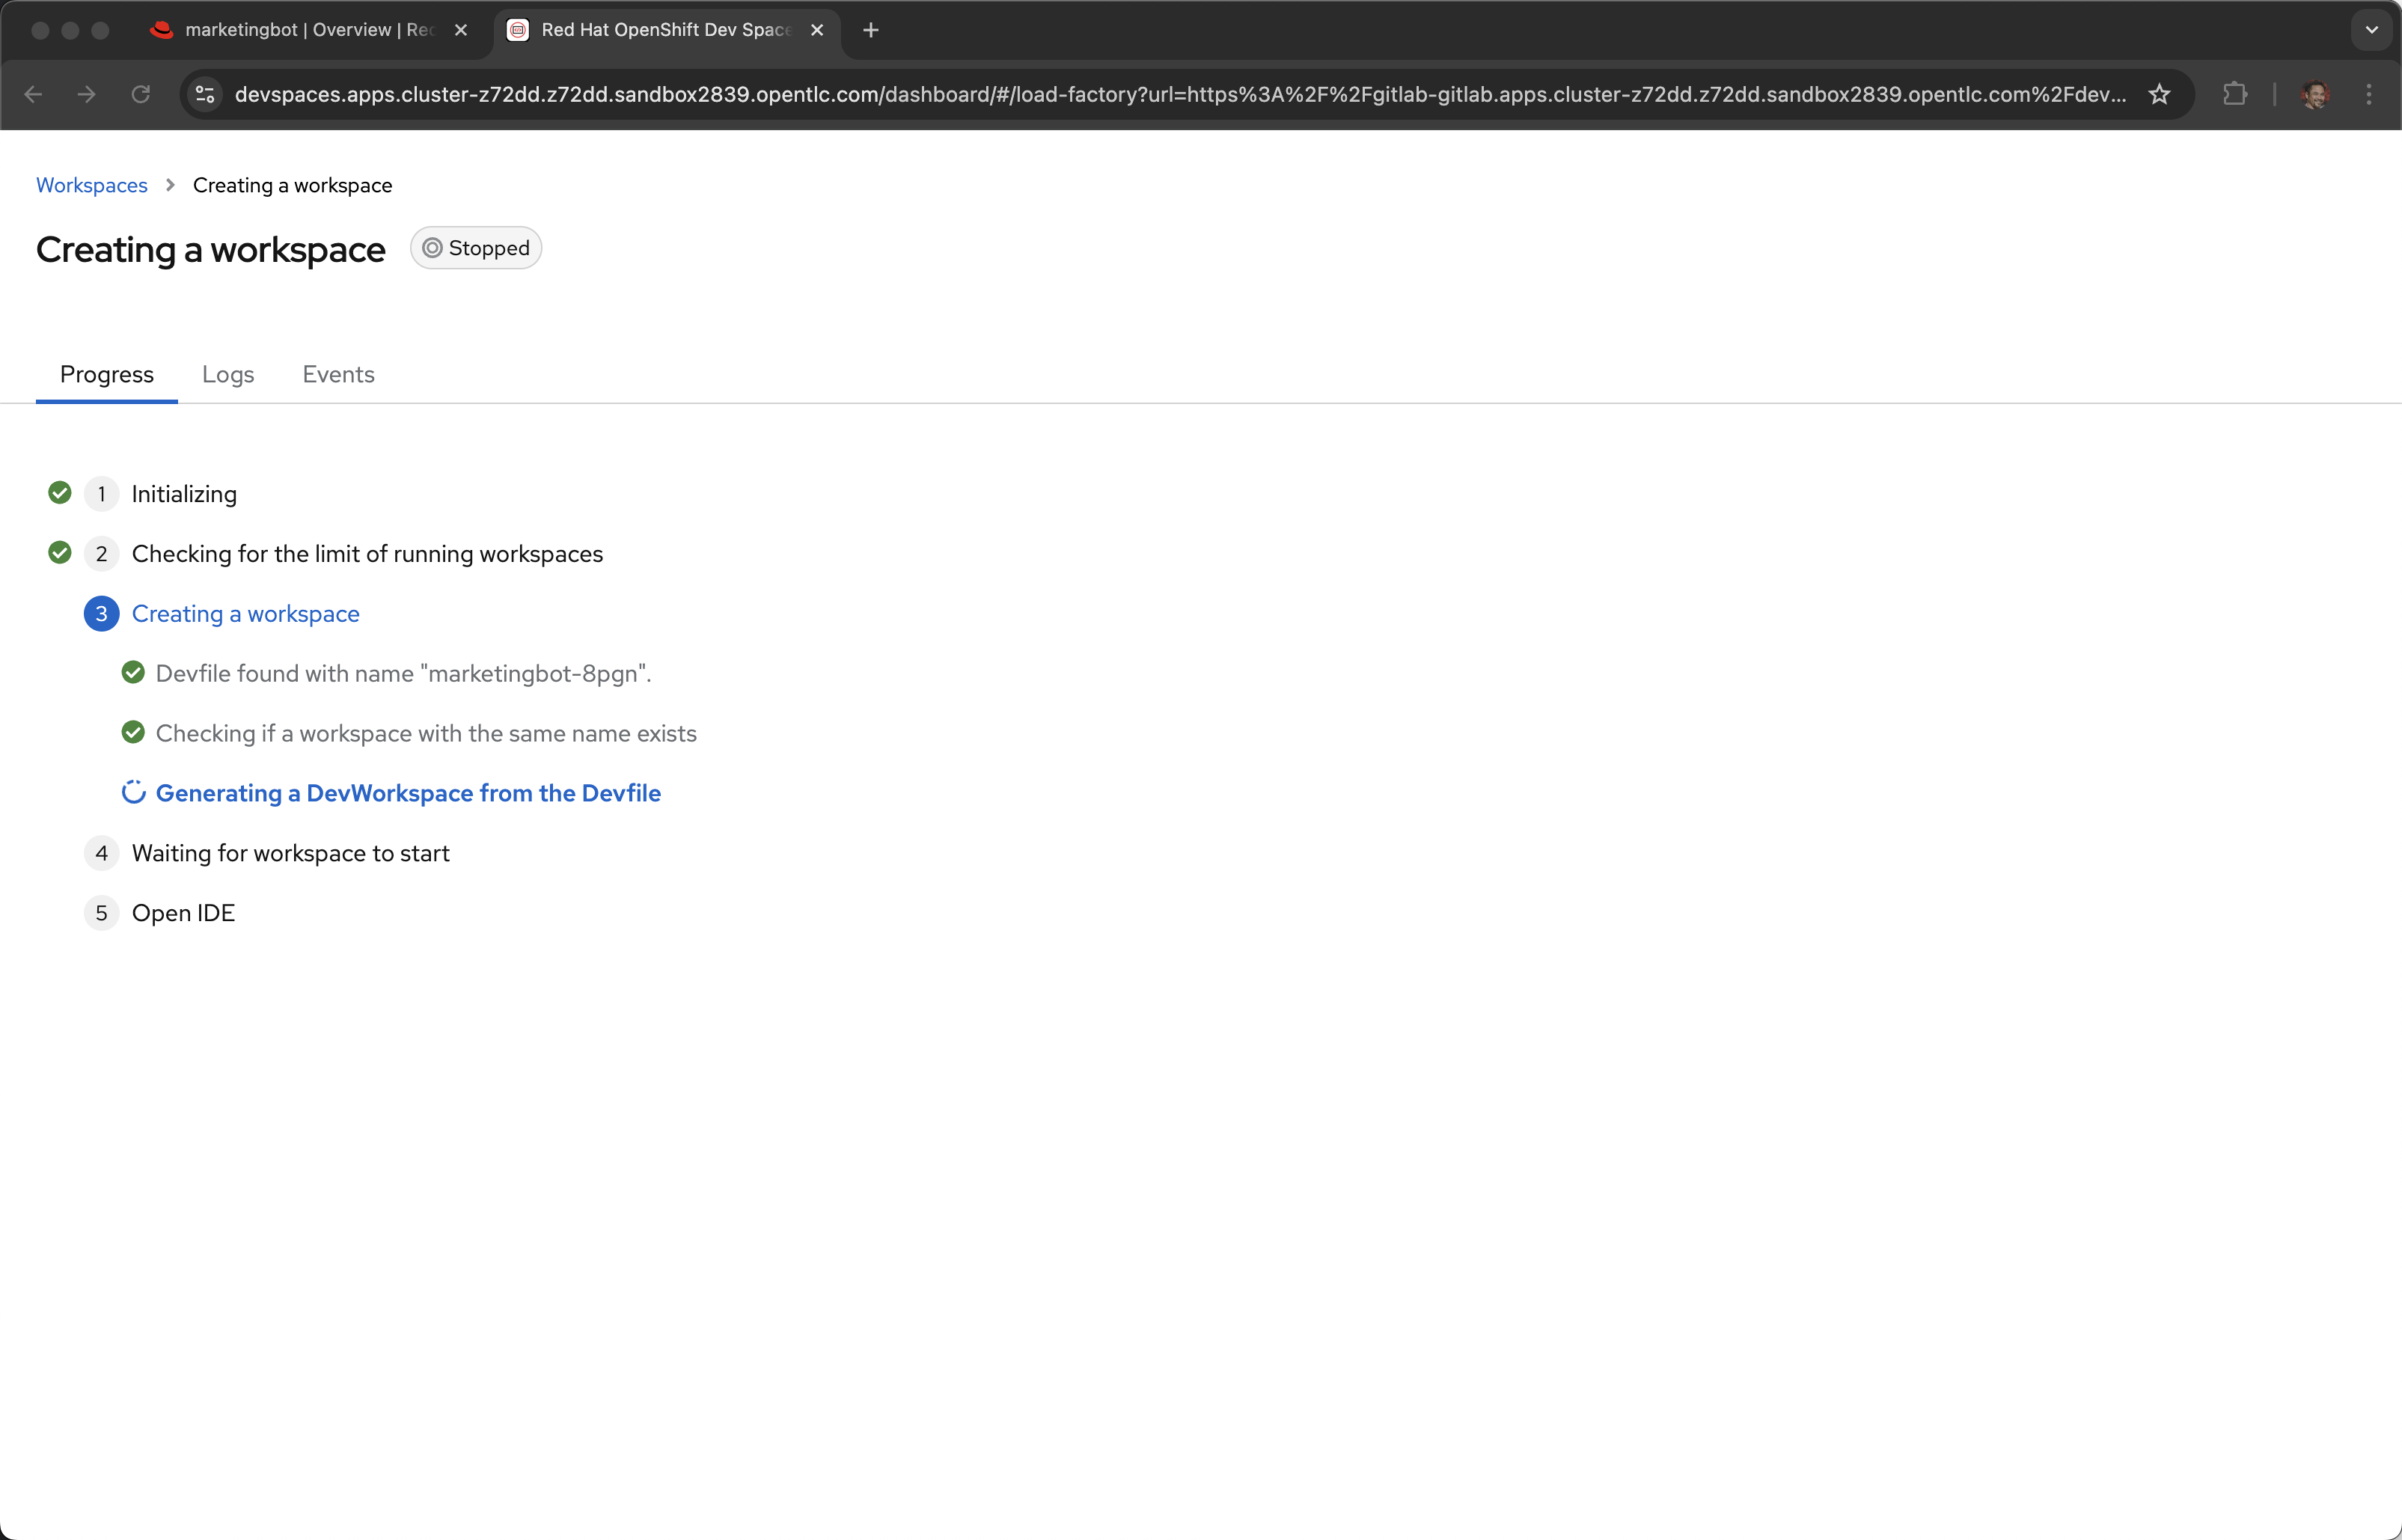
Task: Open new tab with plus icon
Action: coord(870,30)
